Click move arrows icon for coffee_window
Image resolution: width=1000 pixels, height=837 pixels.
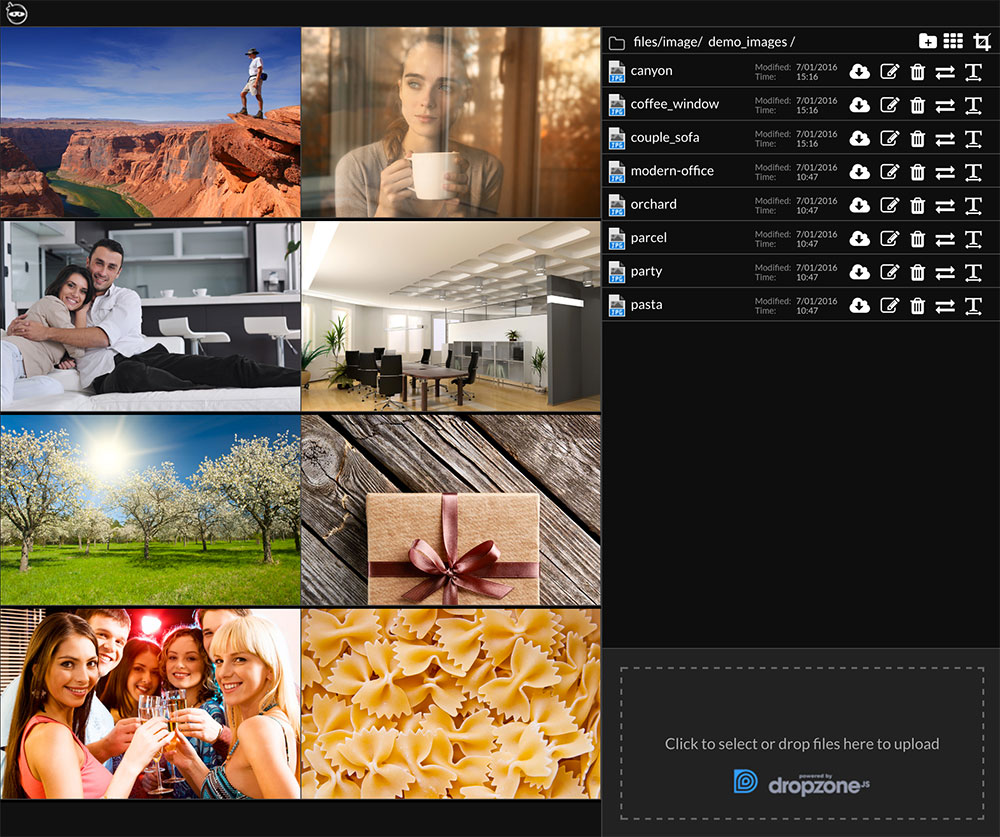tap(945, 105)
